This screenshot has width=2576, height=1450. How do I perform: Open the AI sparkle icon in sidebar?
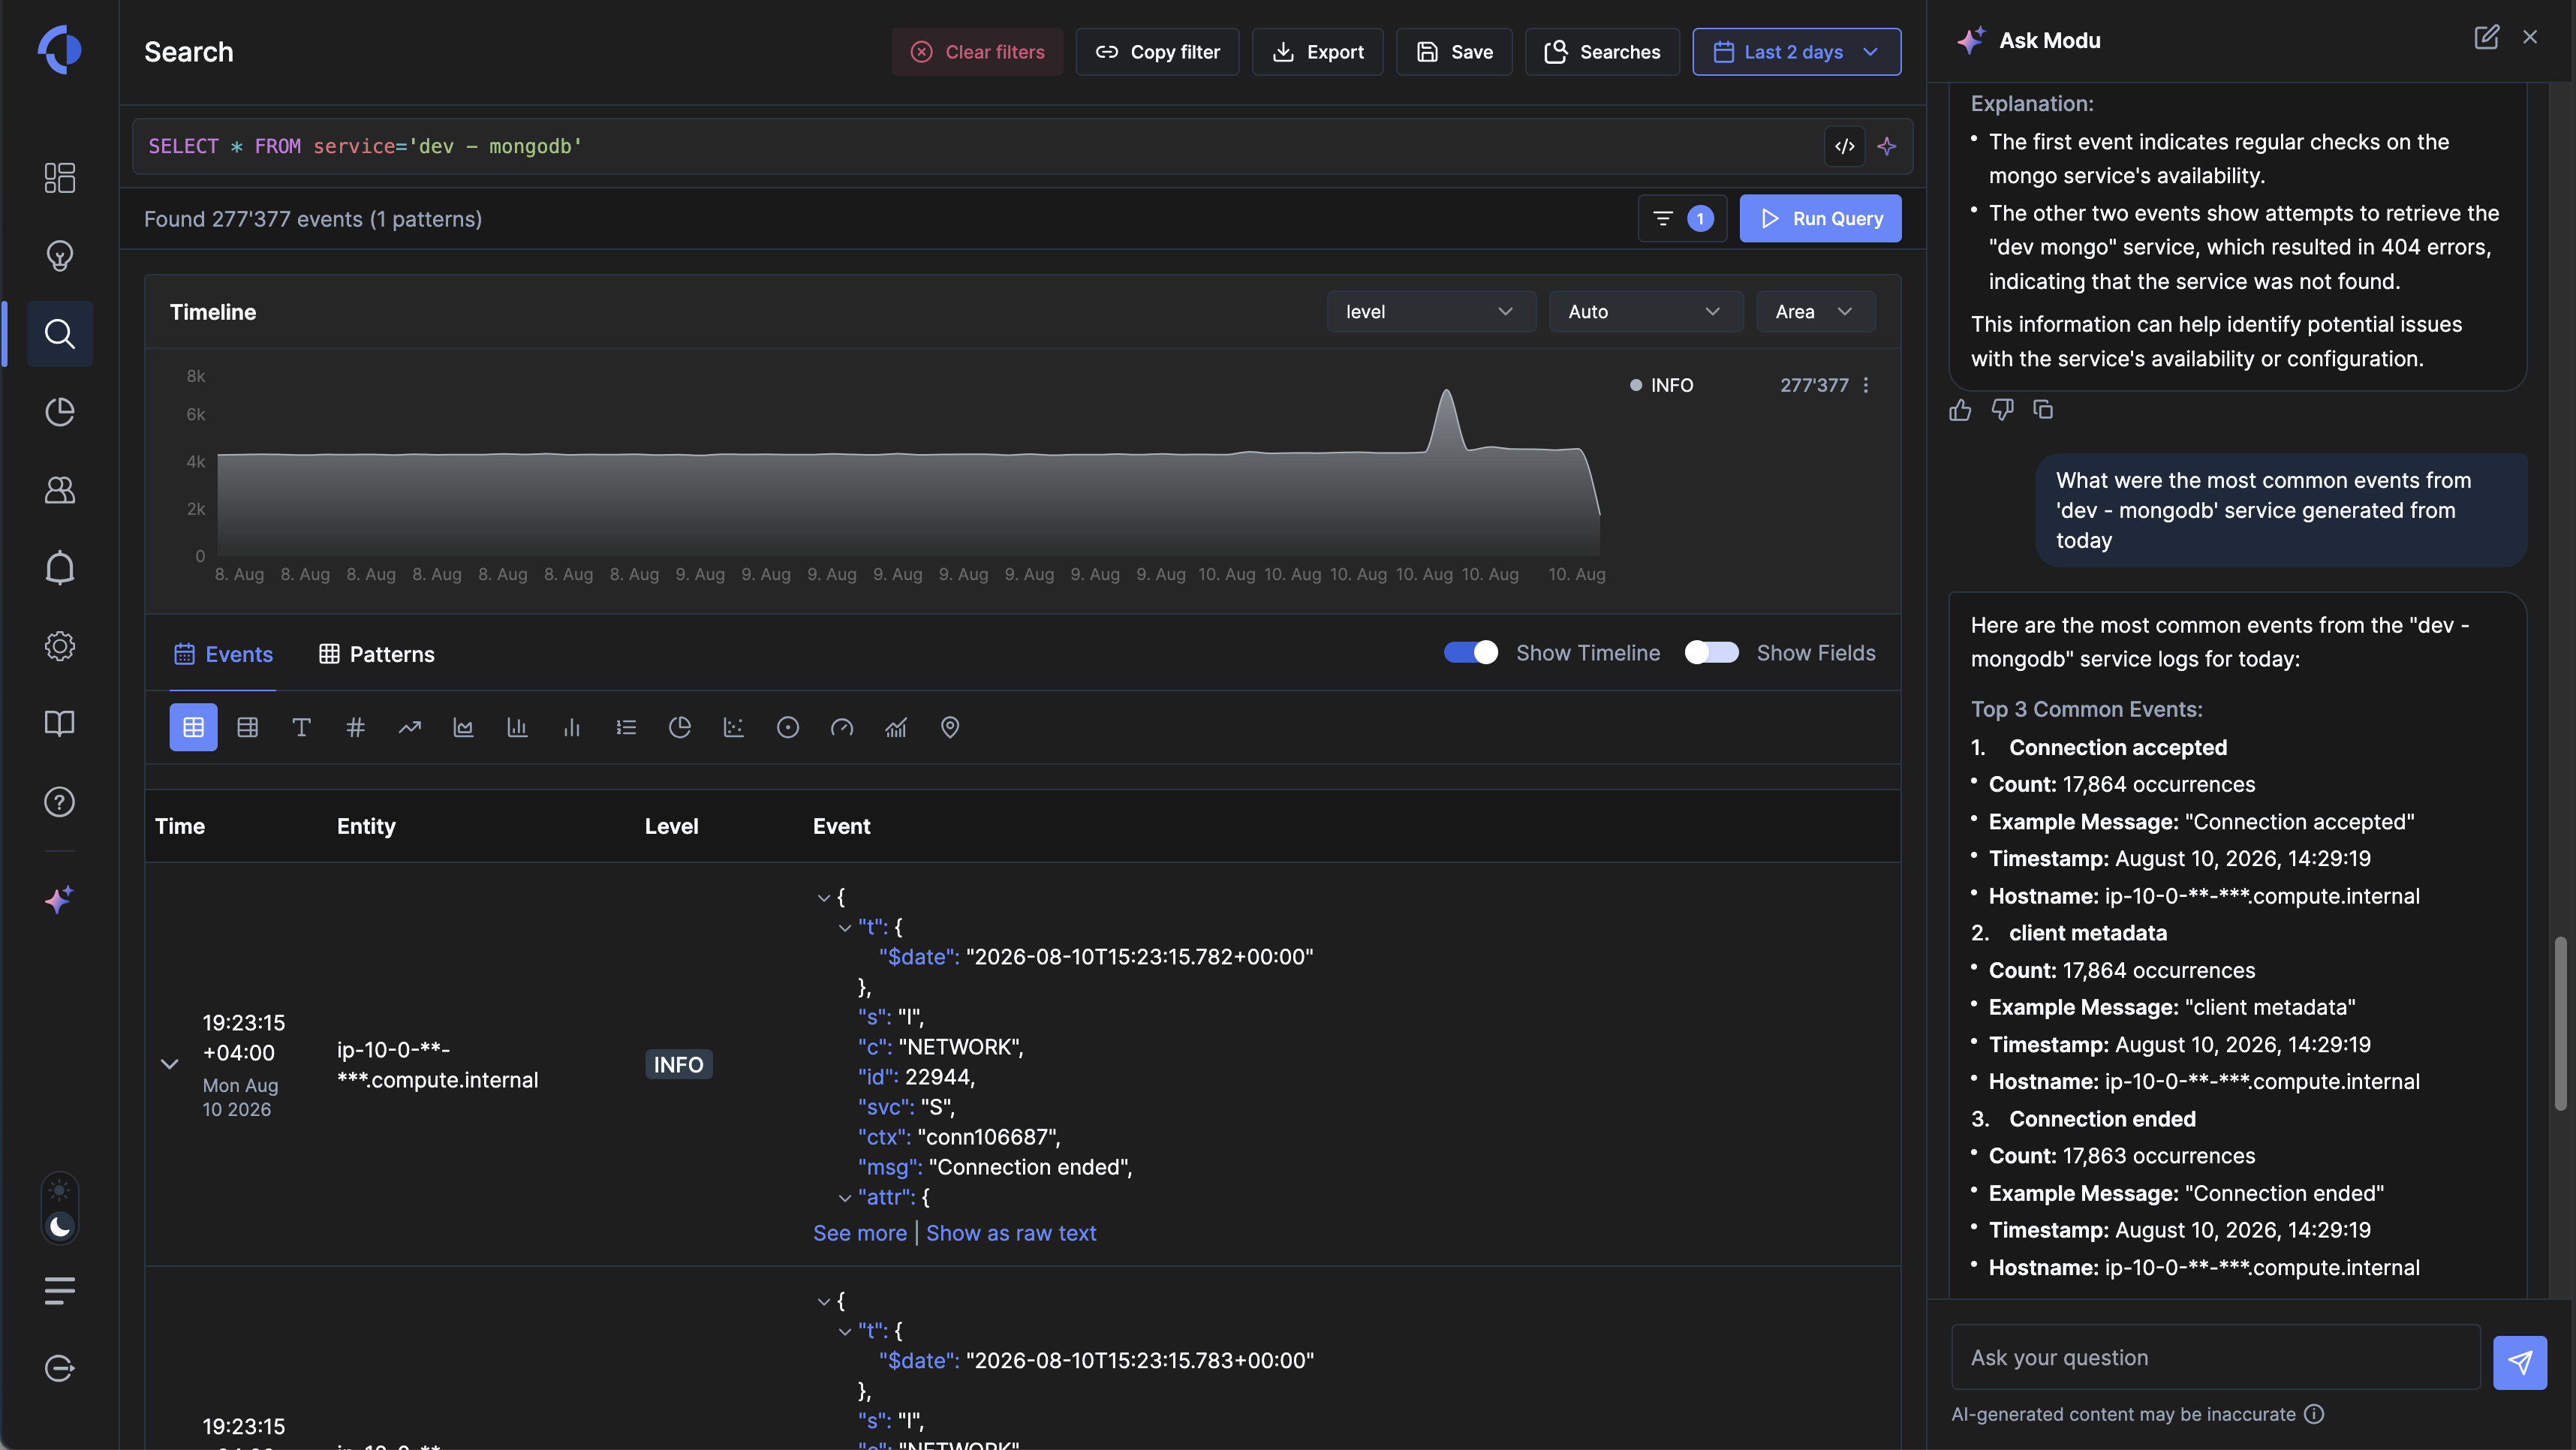60,900
